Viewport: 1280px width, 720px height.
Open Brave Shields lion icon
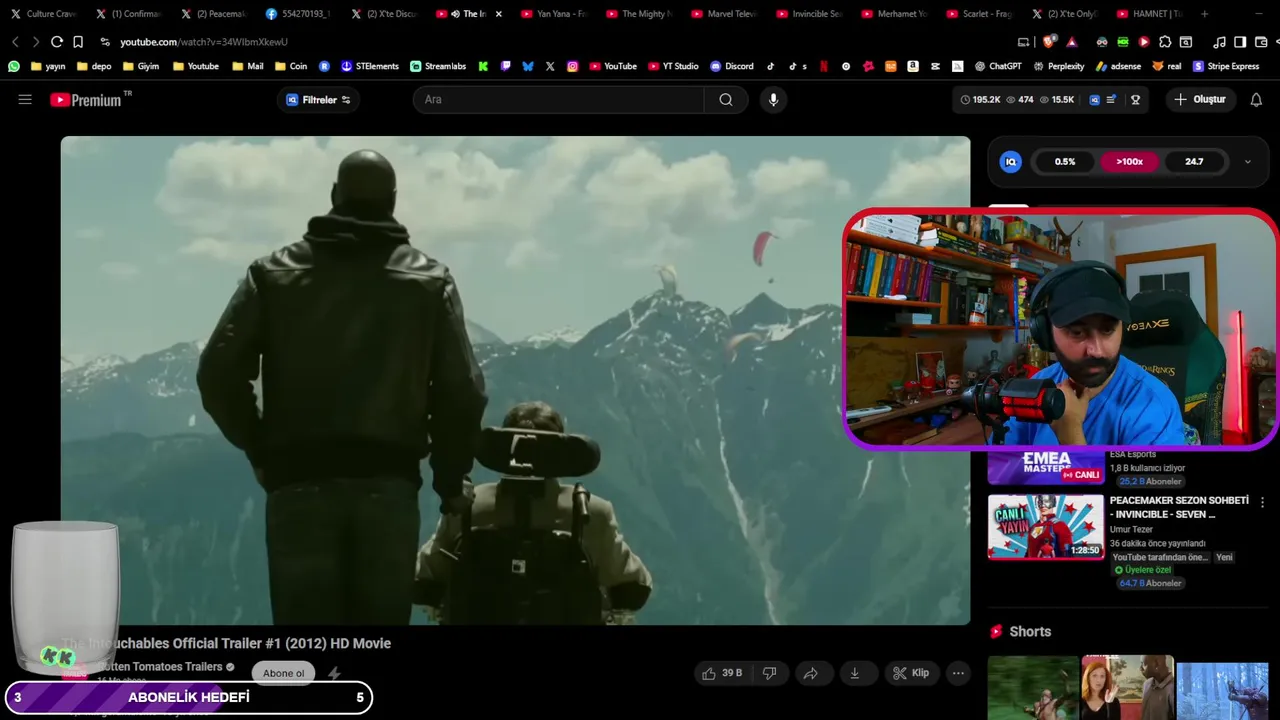[1049, 42]
